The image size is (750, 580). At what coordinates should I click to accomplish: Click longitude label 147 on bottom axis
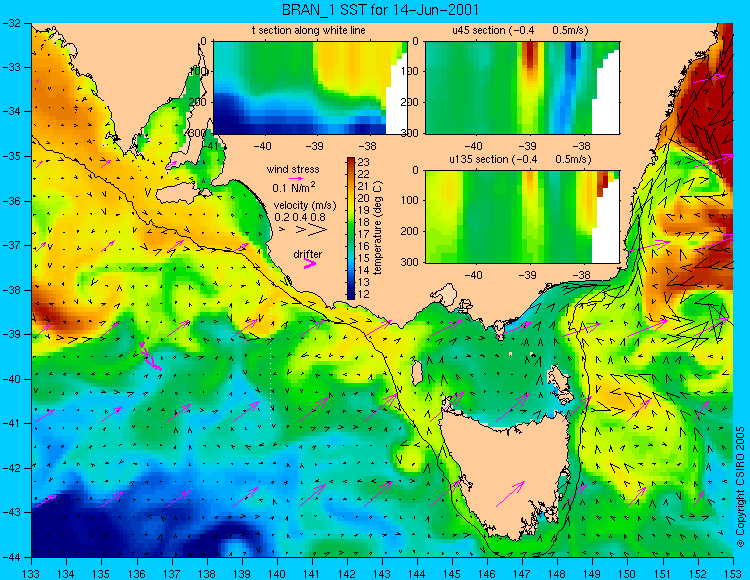point(522,573)
